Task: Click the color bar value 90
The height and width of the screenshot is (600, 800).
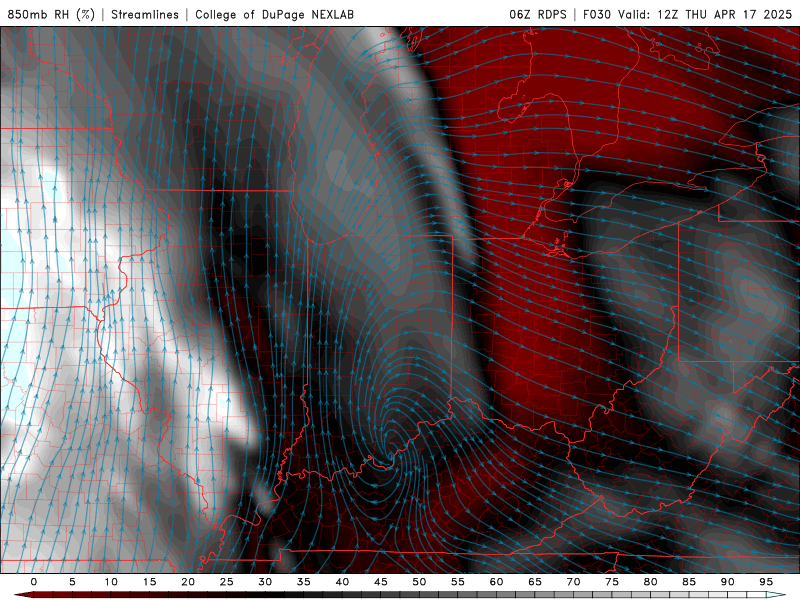Action: (728, 582)
